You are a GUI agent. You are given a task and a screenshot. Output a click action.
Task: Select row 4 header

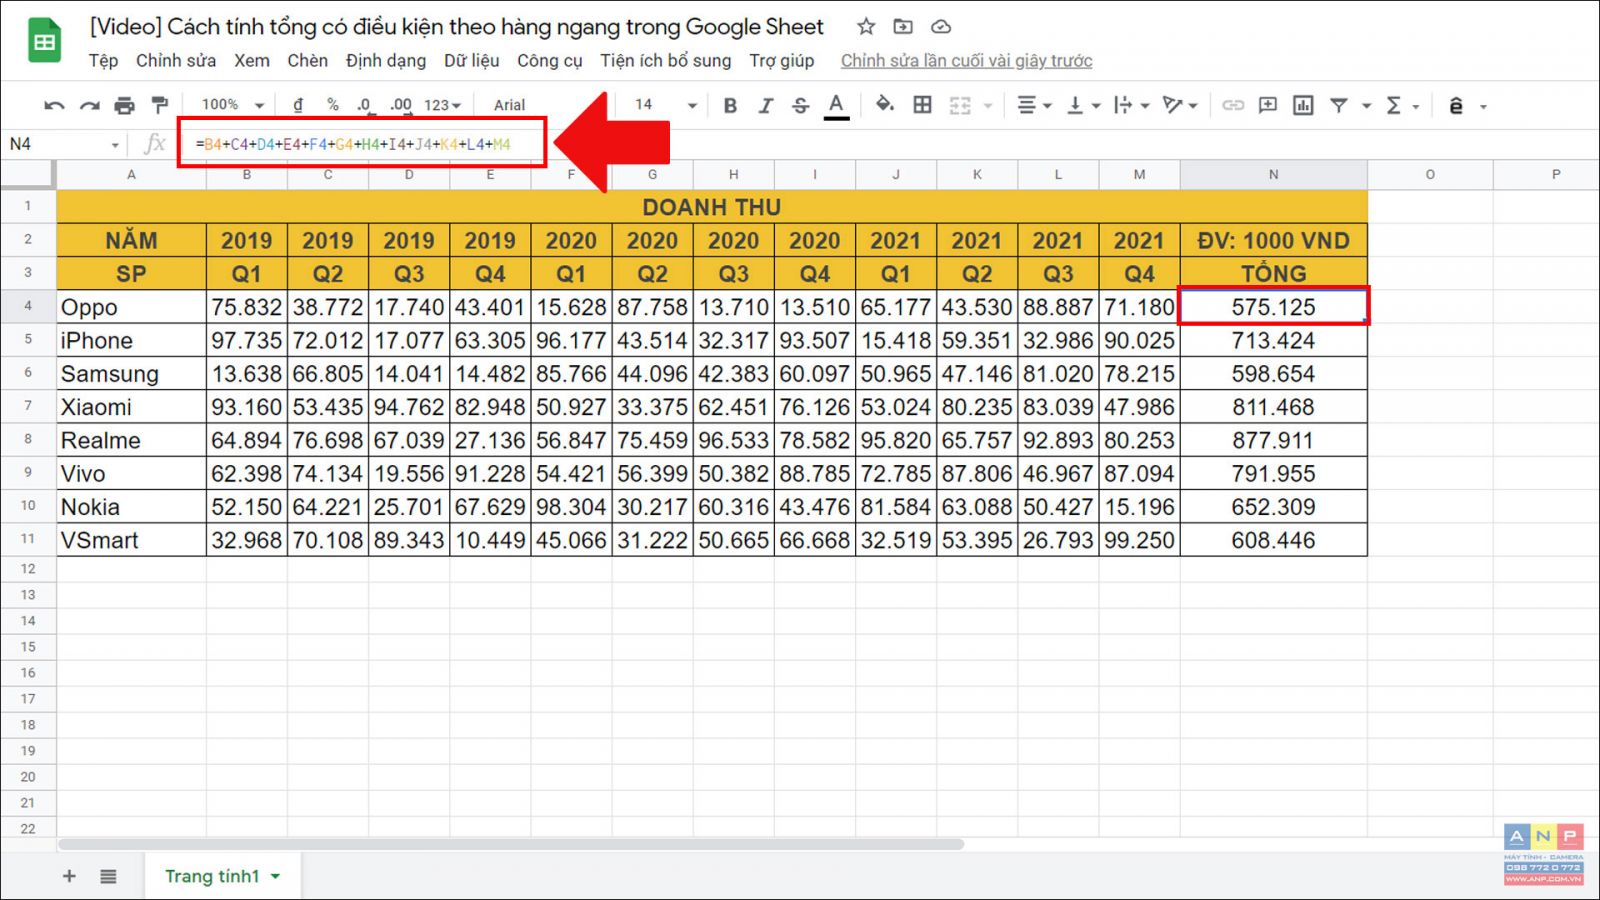tap(28, 306)
